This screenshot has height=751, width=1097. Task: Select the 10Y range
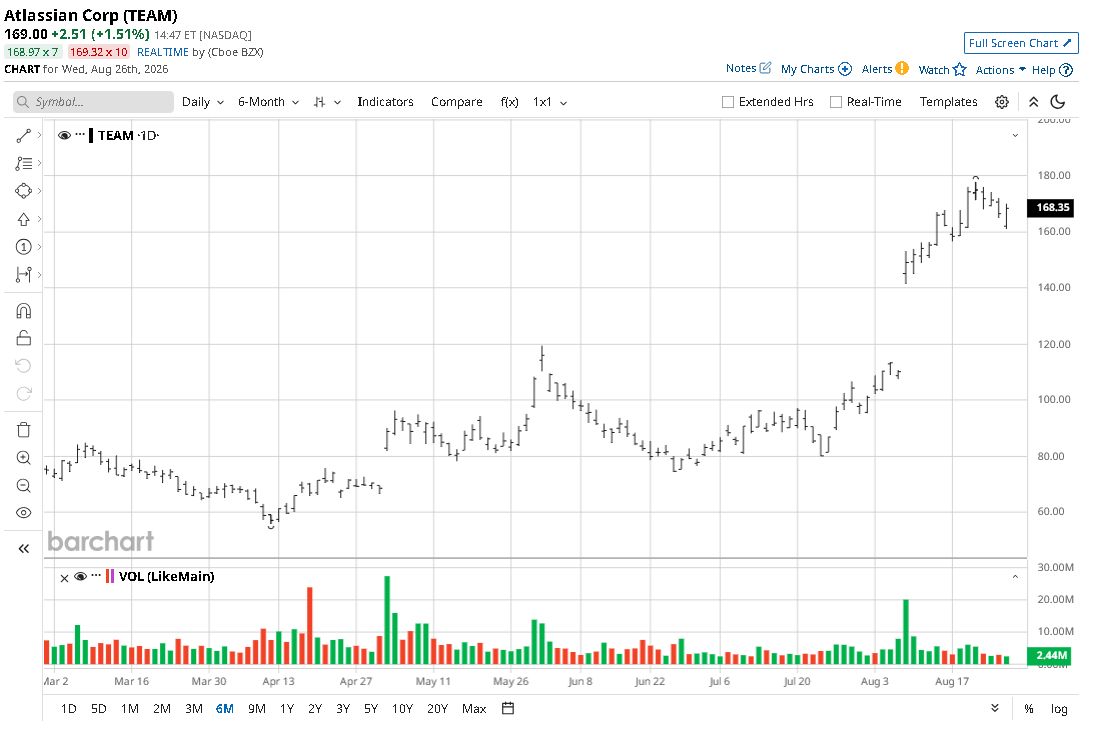coord(402,709)
